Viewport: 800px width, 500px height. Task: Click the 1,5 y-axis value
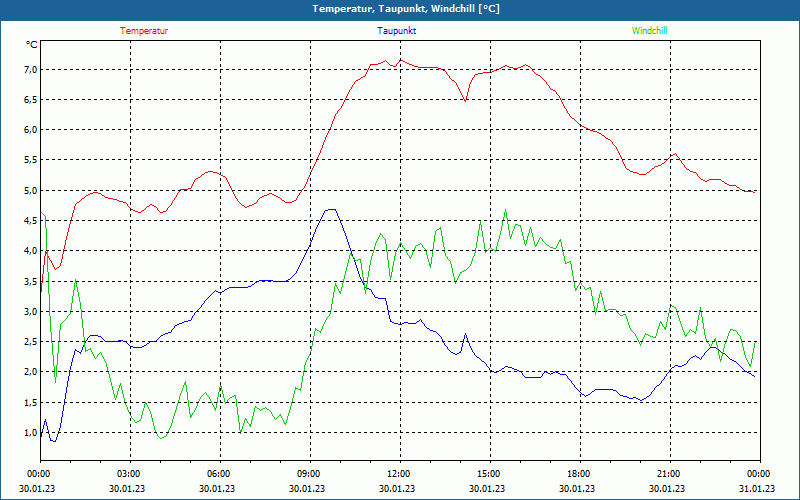point(31,402)
